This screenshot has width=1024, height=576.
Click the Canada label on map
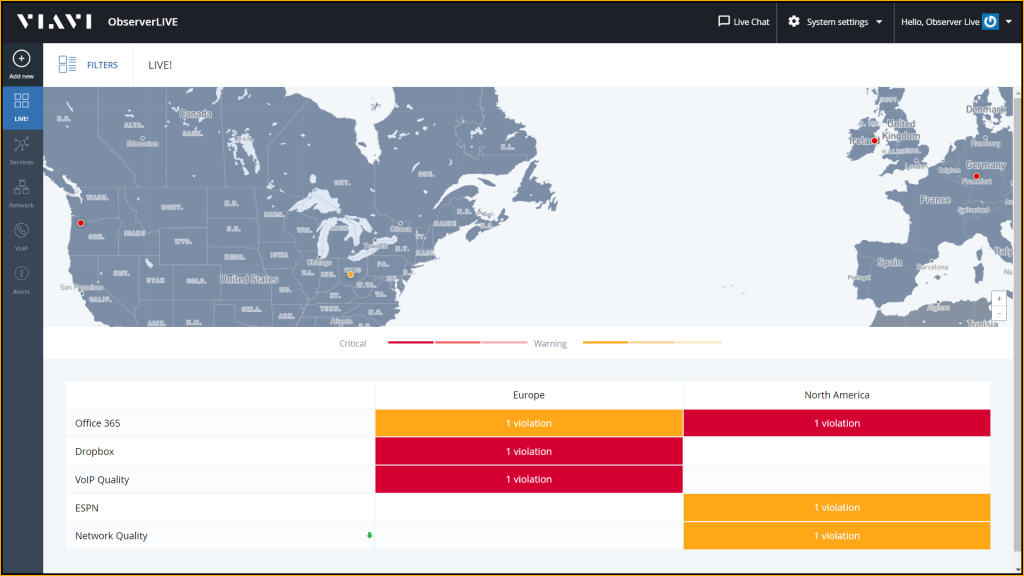(195, 114)
